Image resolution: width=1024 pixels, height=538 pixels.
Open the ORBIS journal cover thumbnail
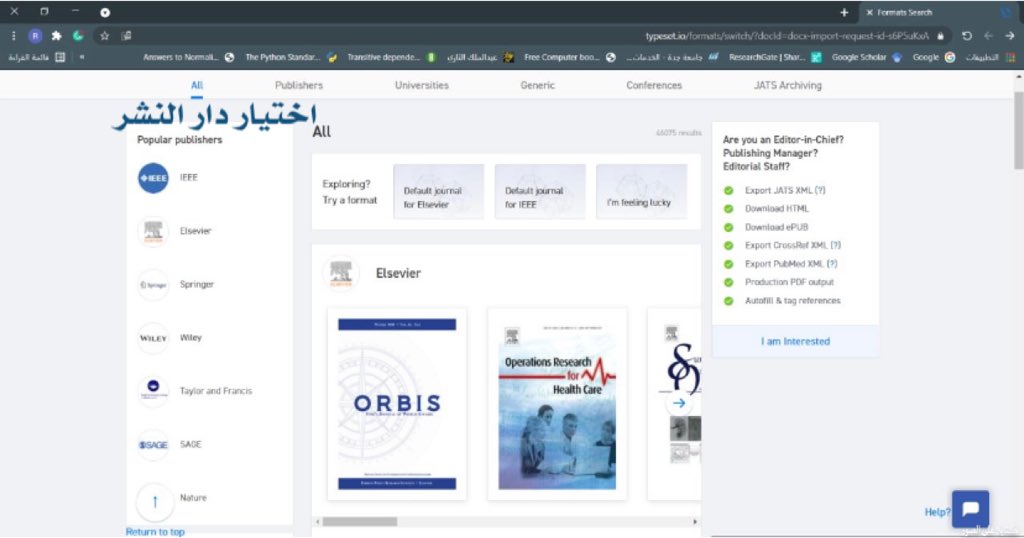(397, 404)
